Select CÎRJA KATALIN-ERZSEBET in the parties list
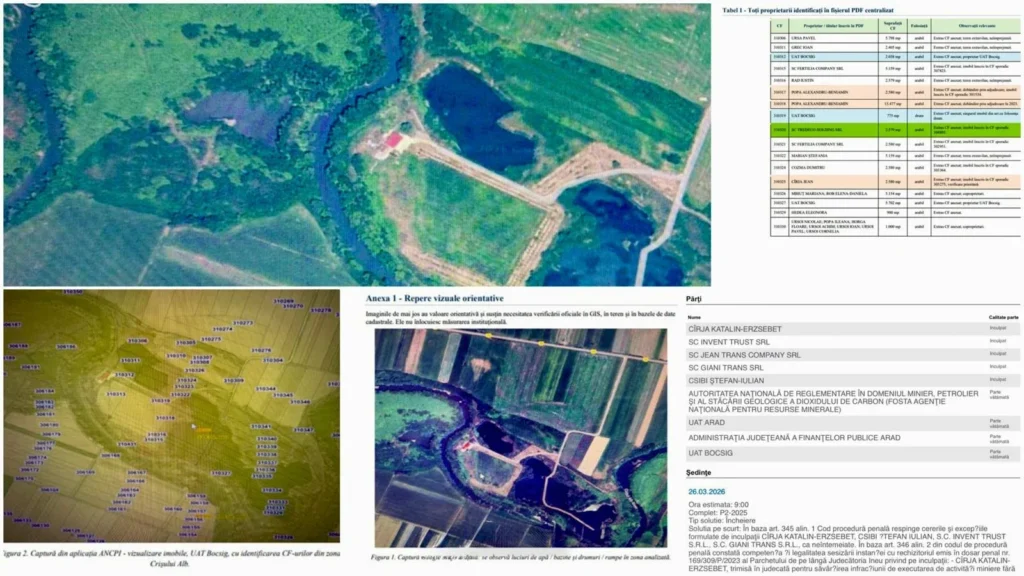The height and width of the screenshot is (576, 1024). [852, 329]
